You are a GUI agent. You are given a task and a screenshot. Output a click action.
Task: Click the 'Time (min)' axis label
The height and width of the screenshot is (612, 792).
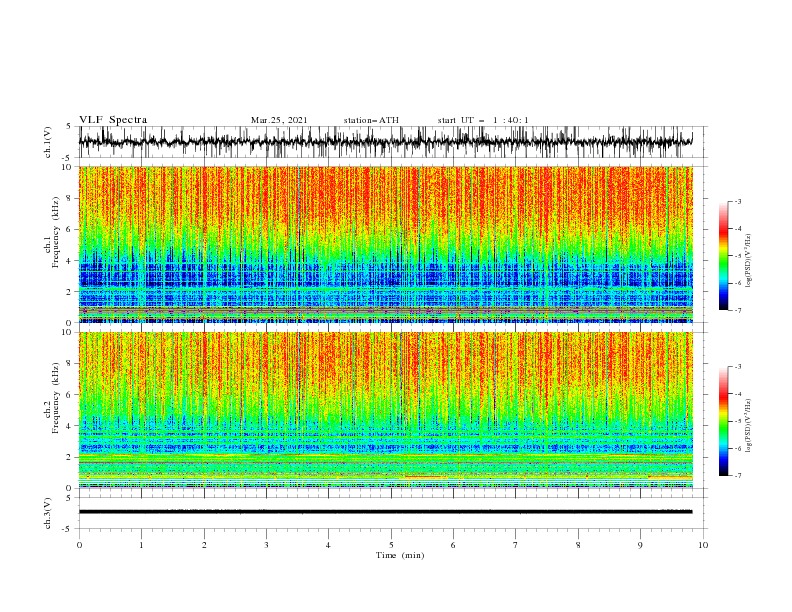point(400,555)
